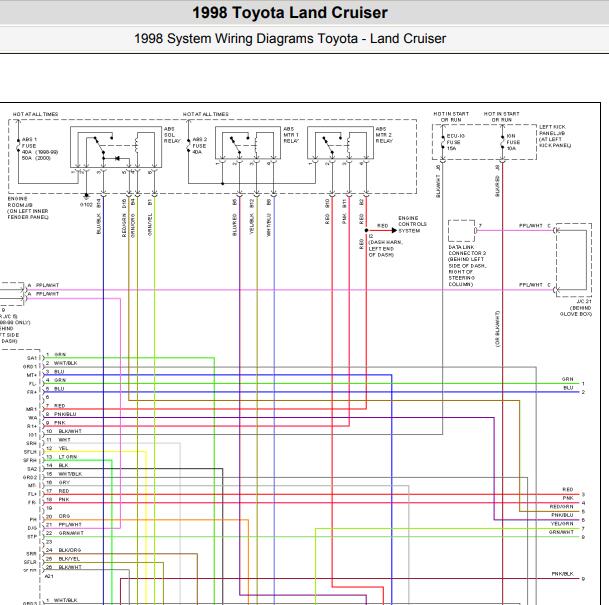Click the vertical 'BLU/BLK B14' wire label
609x605 pixels.
99,217
